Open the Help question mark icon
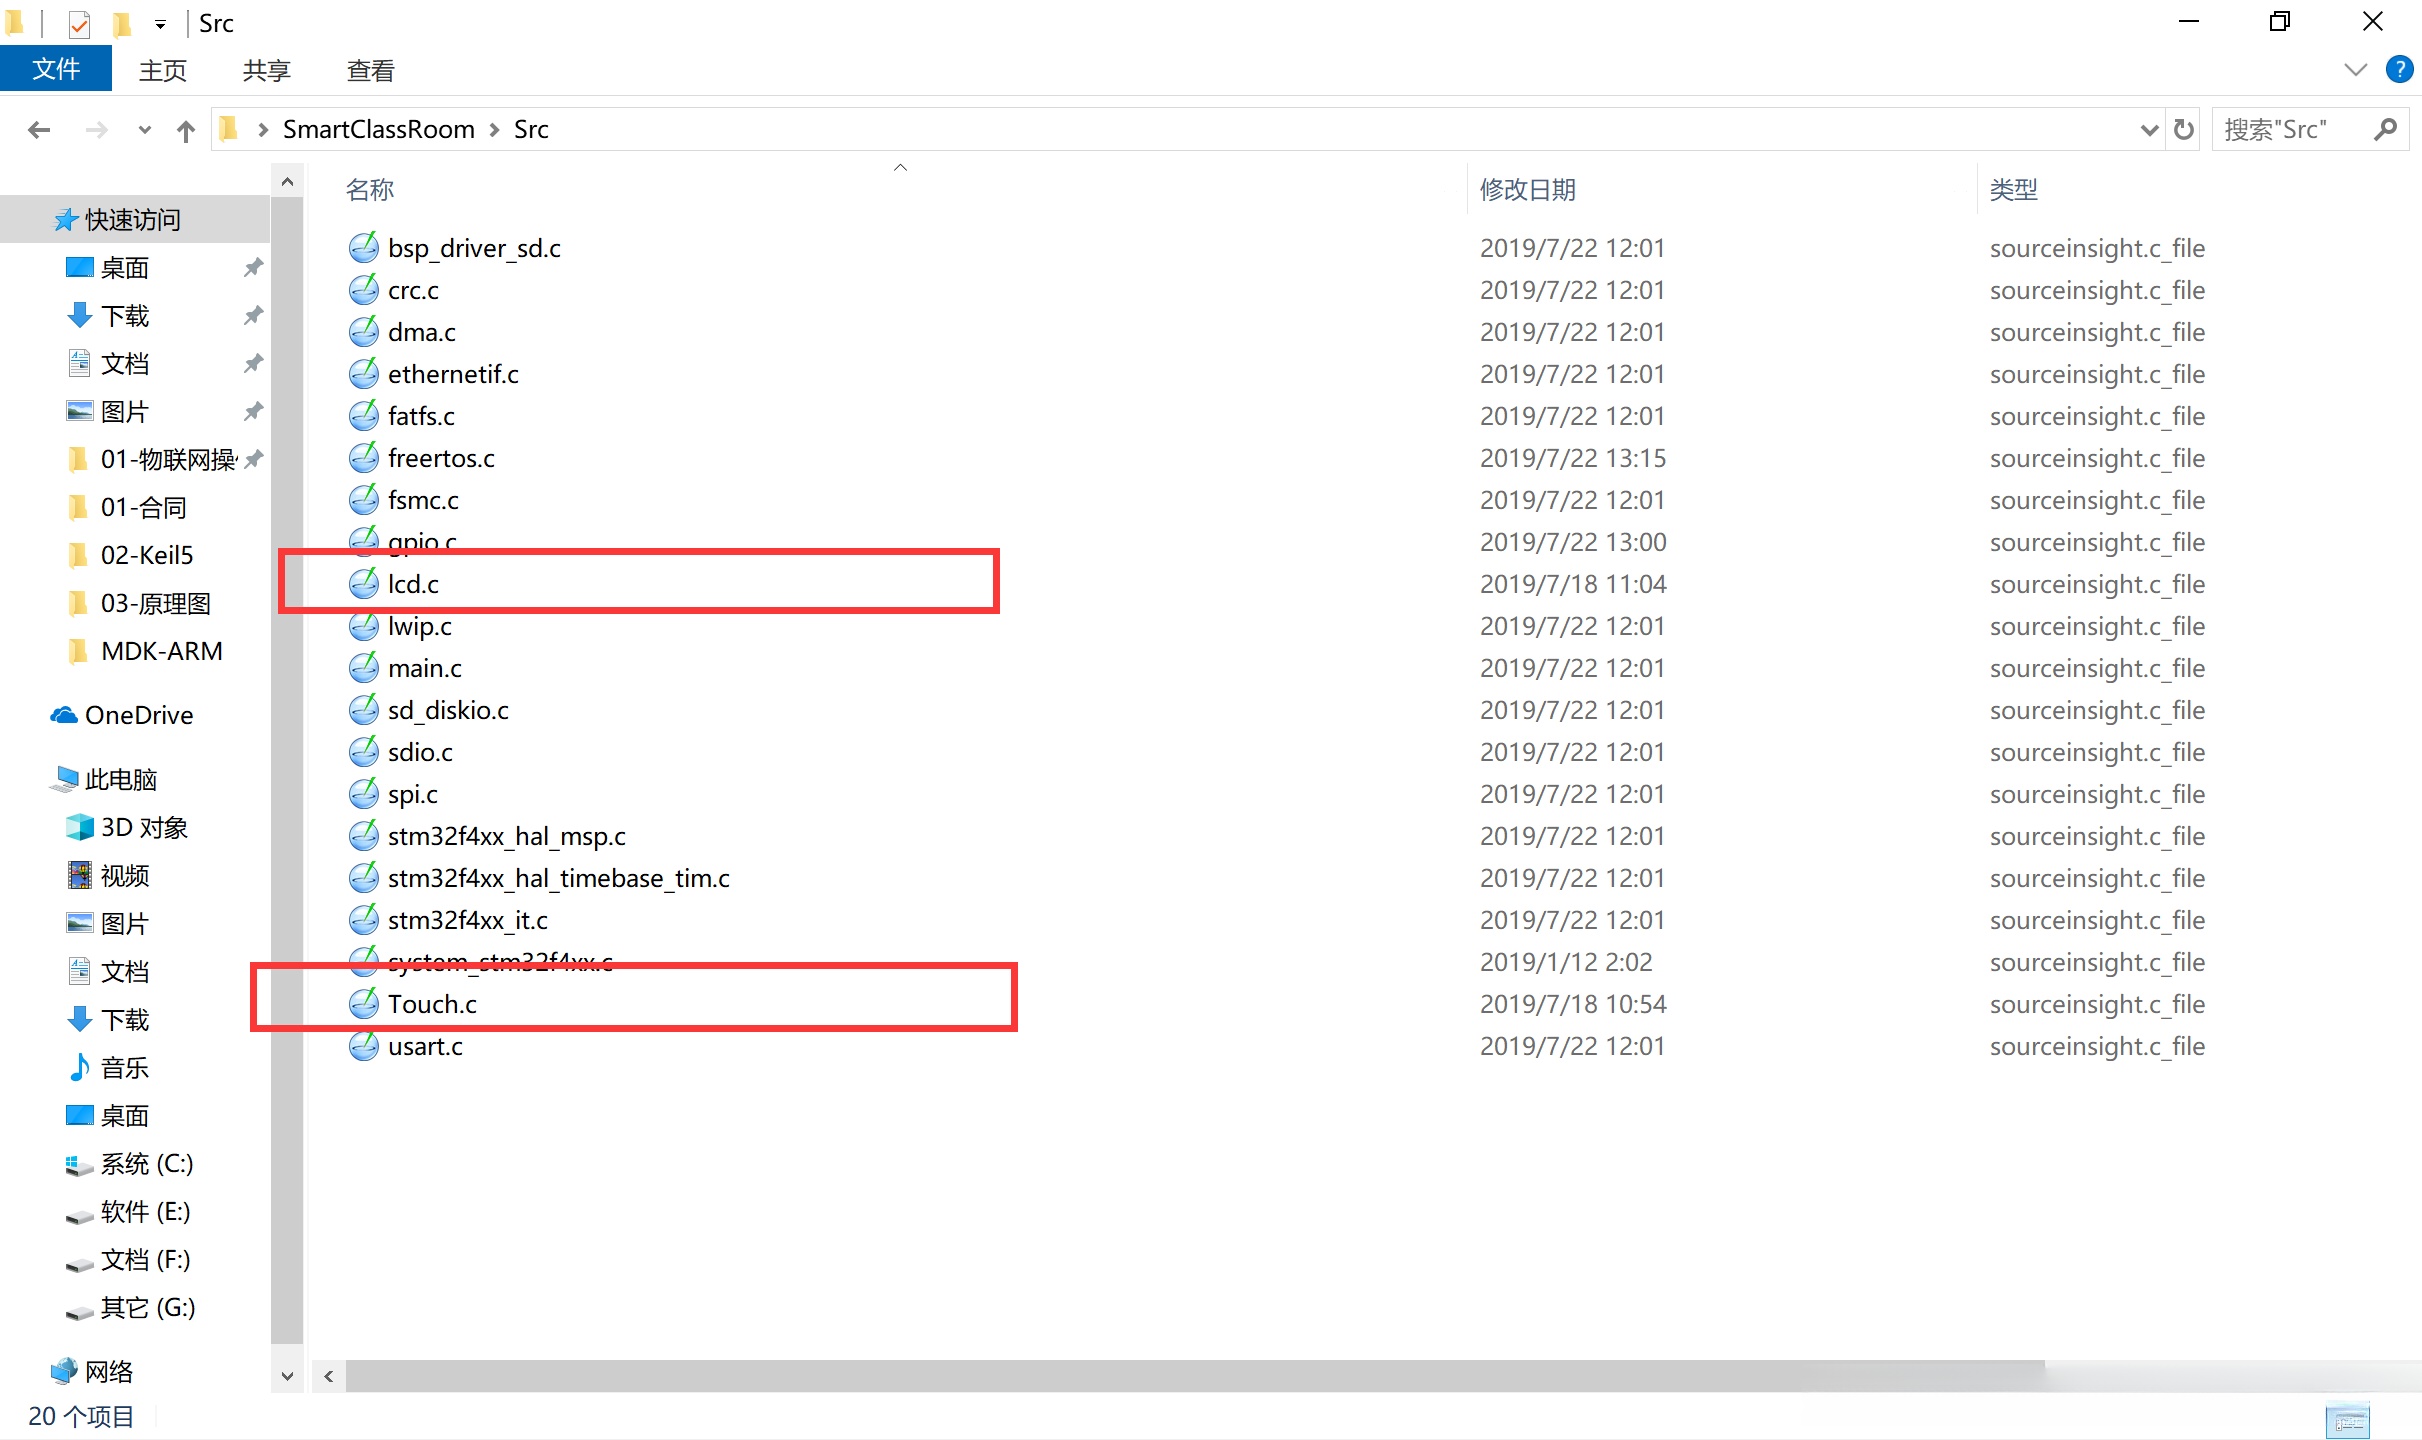Image resolution: width=2422 pixels, height=1440 pixels. pos(2398,69)
